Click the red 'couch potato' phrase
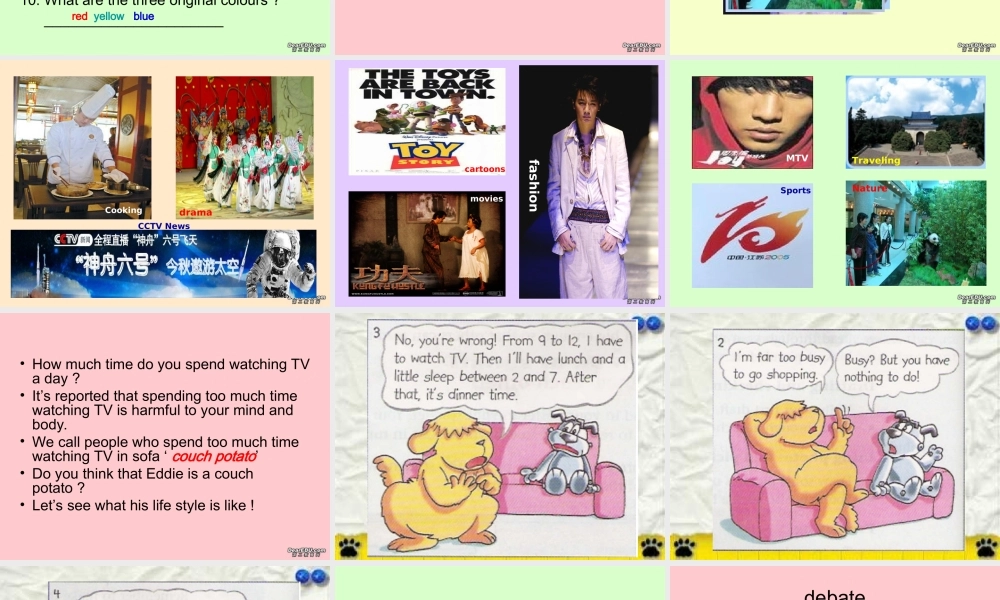Image resolution: width=1000 pixels, height=600 pixels. click(214, 457)
